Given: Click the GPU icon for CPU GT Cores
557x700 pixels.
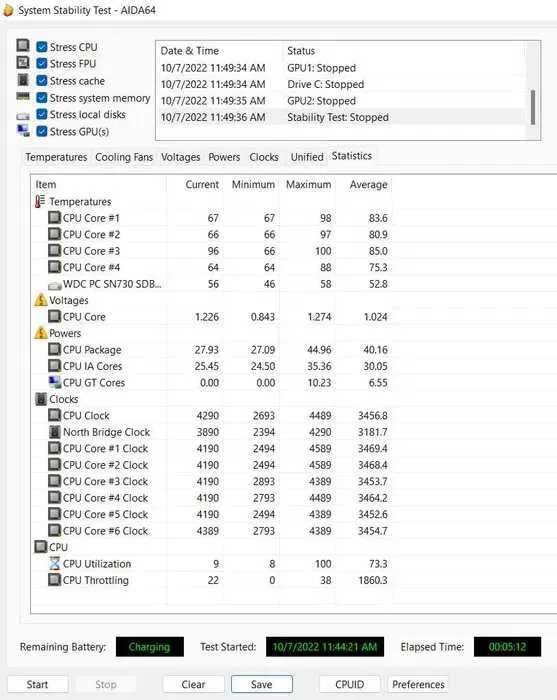Looking at the screenshot, I should click(54, 382).
